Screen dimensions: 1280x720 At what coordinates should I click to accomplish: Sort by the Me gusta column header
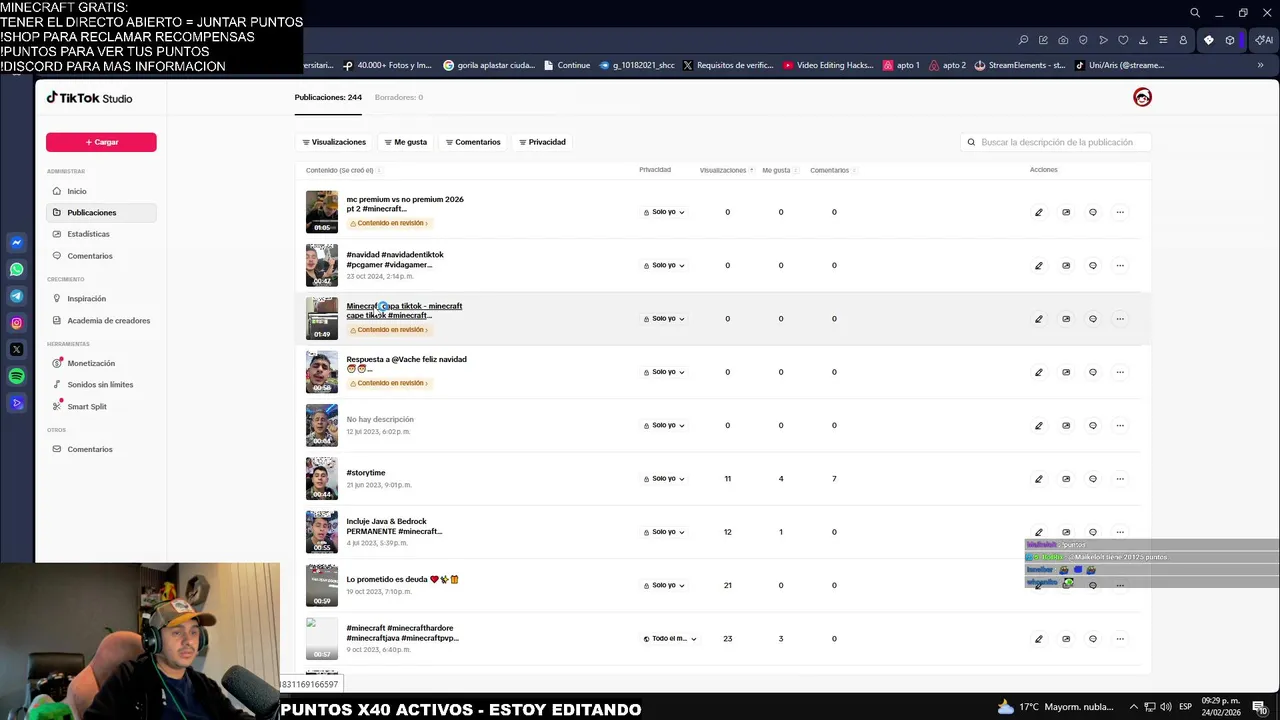coord(779,170)
